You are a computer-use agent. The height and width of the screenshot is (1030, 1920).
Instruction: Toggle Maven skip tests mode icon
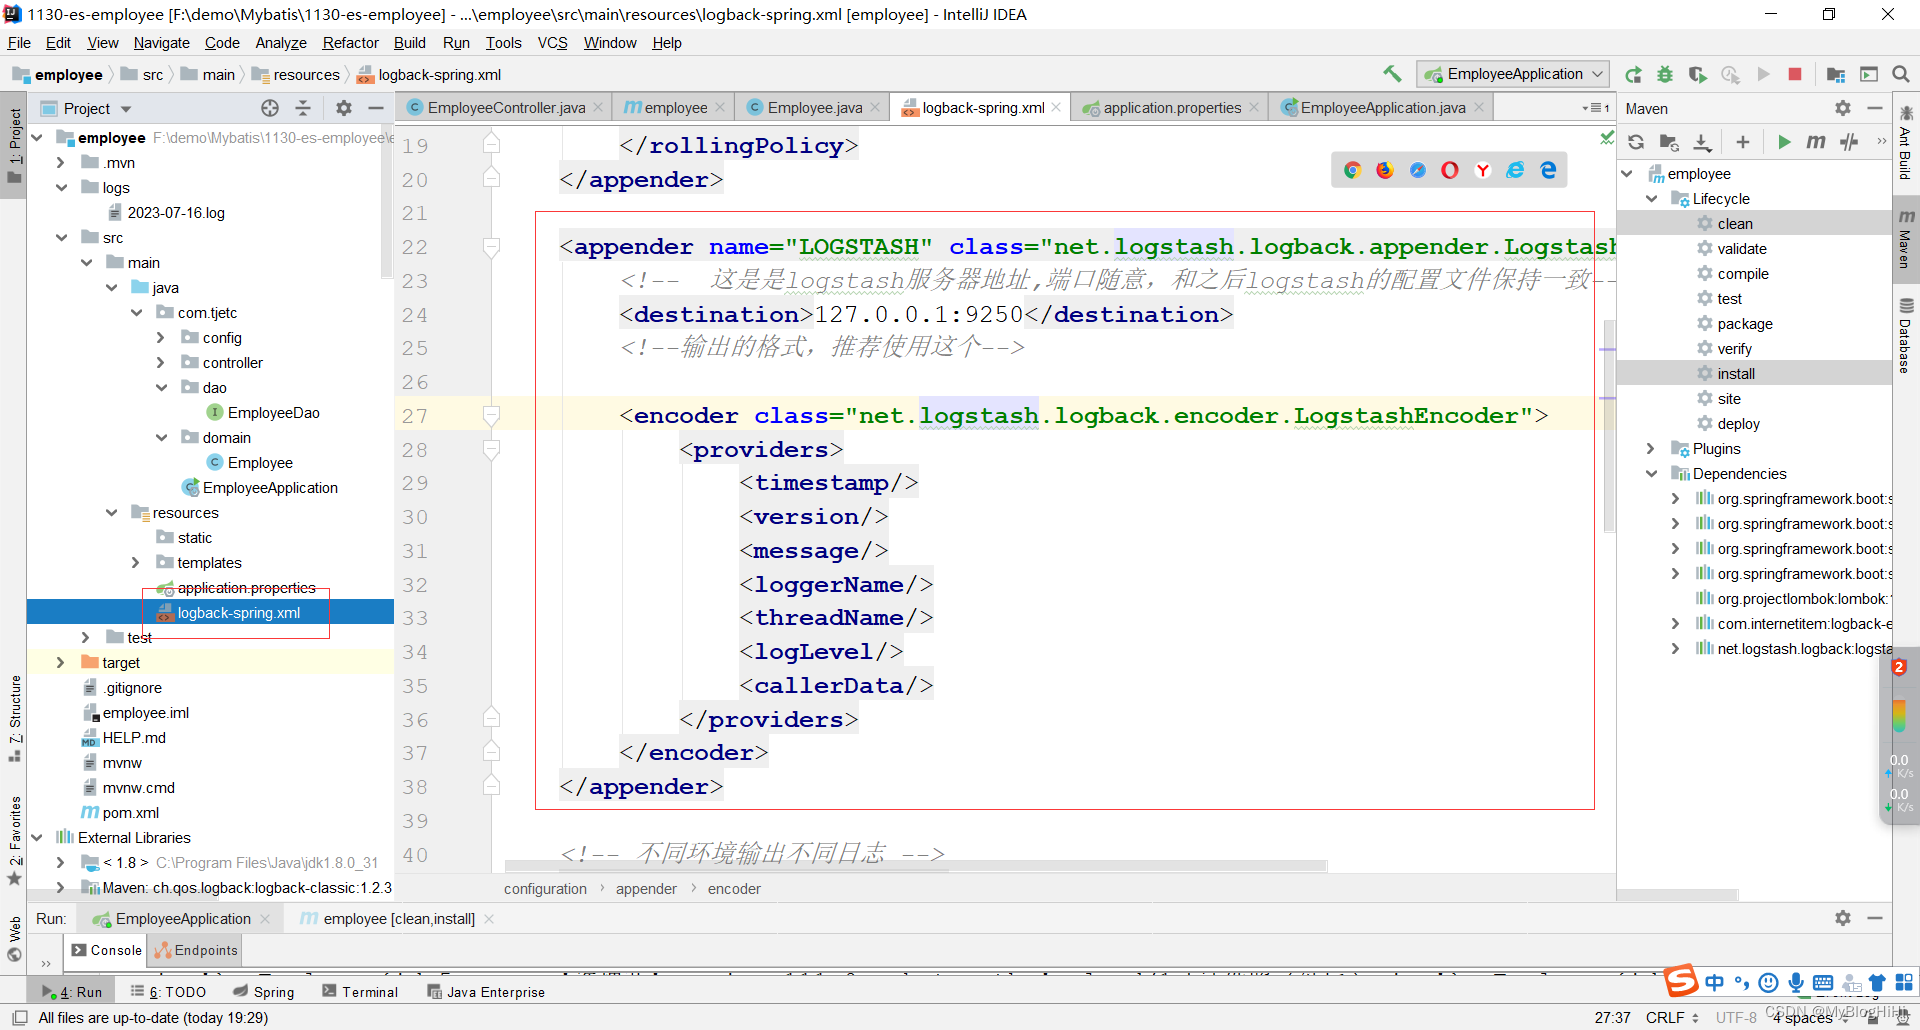click(1849, 142)
